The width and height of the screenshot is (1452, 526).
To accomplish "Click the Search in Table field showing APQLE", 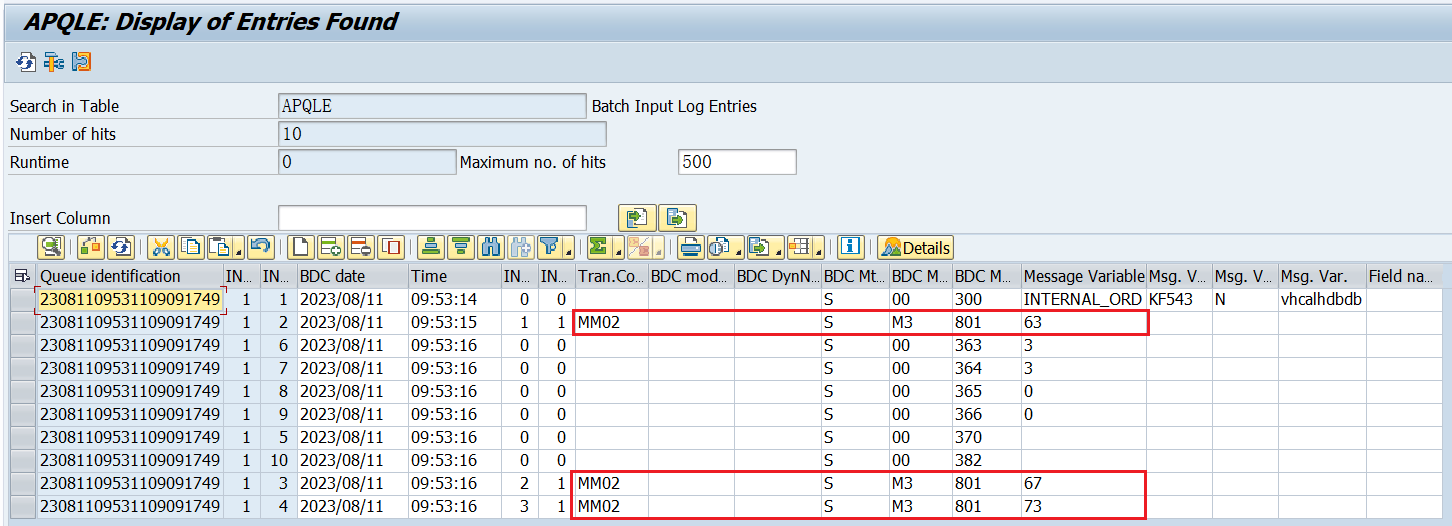I will [x=432, y=106].
